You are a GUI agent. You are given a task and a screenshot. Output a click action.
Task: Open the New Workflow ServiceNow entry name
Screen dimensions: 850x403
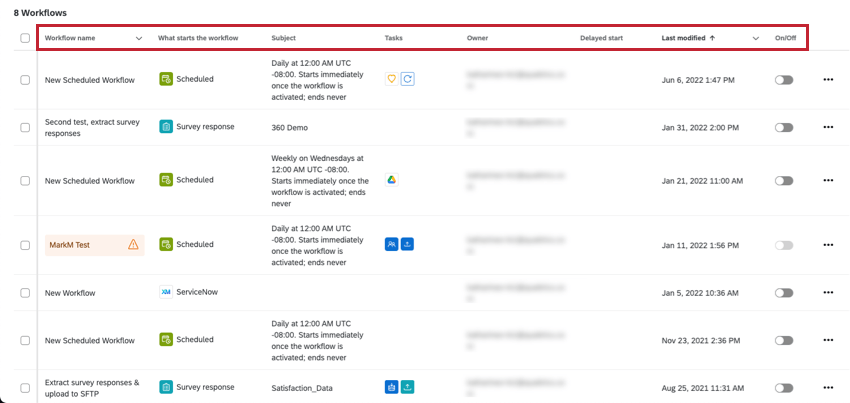[x=70, y=293]
